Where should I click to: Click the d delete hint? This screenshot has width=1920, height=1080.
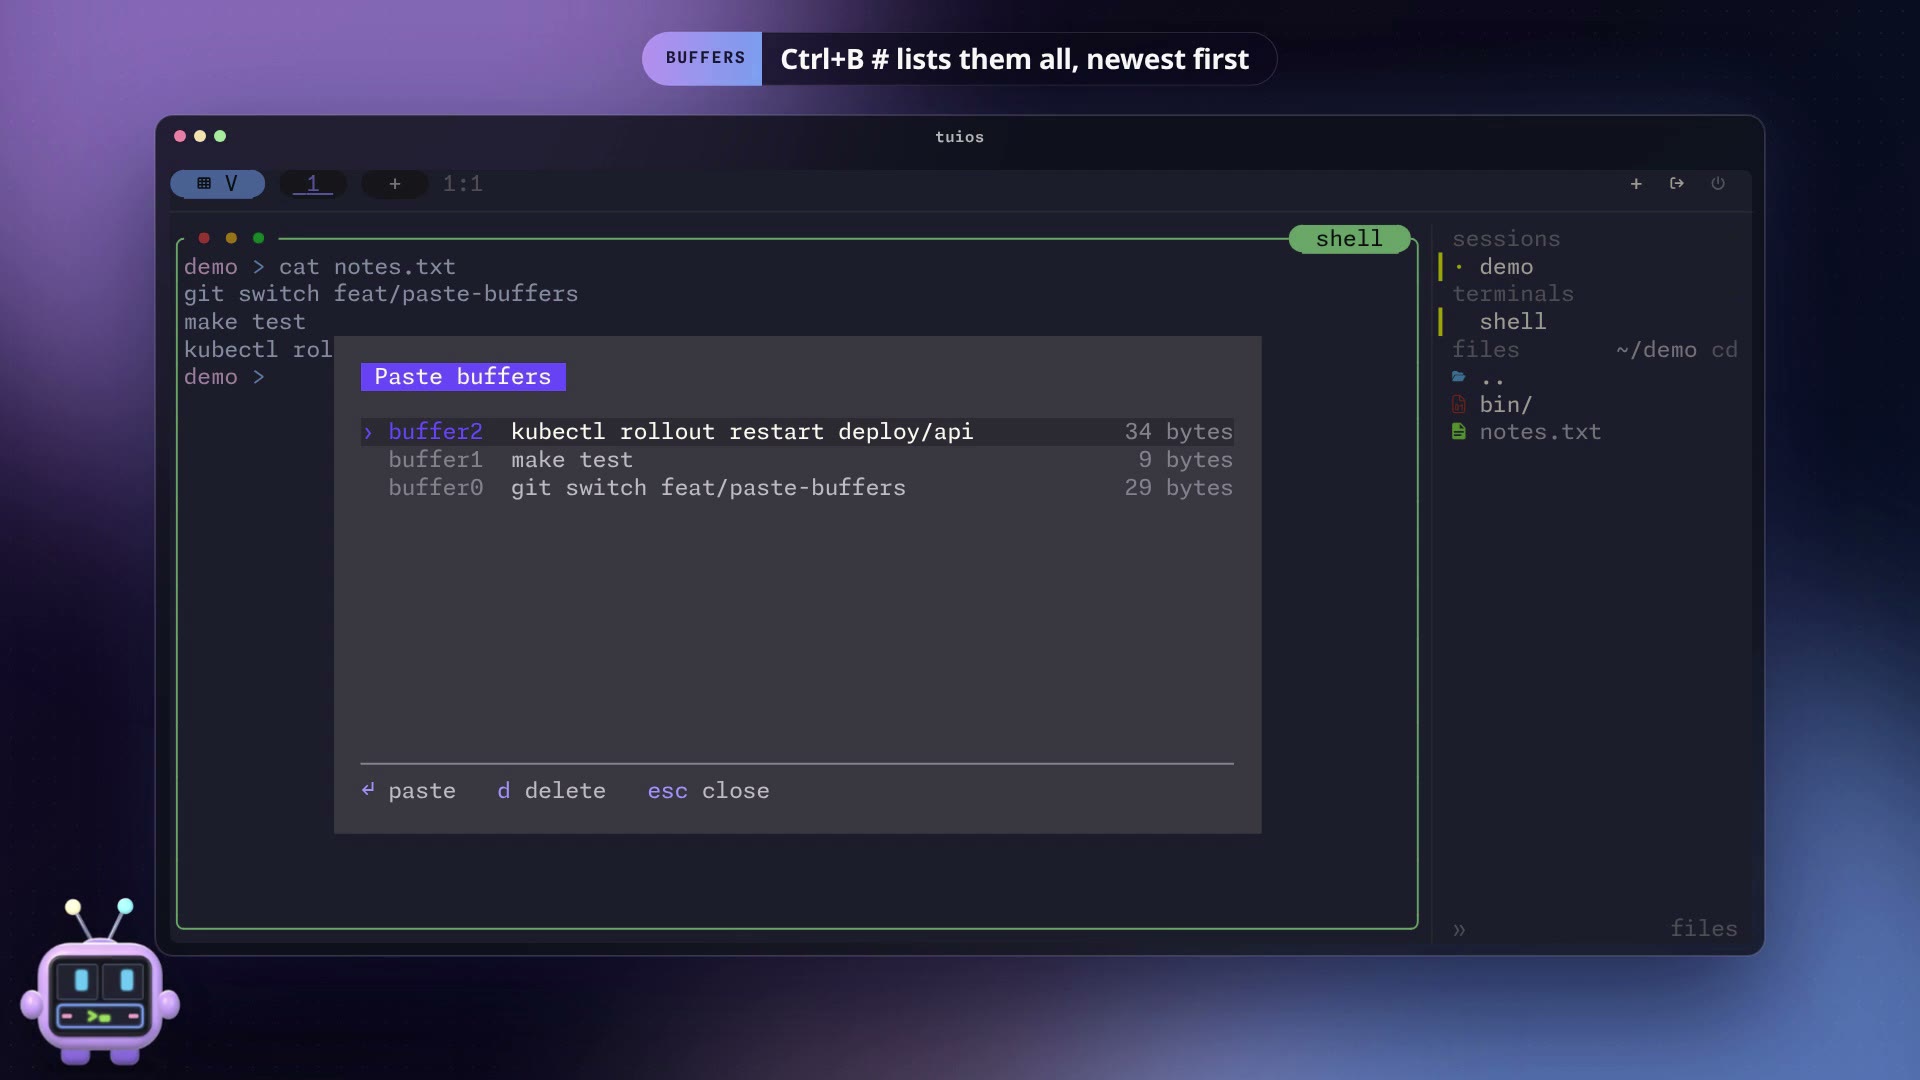point(551,791)
